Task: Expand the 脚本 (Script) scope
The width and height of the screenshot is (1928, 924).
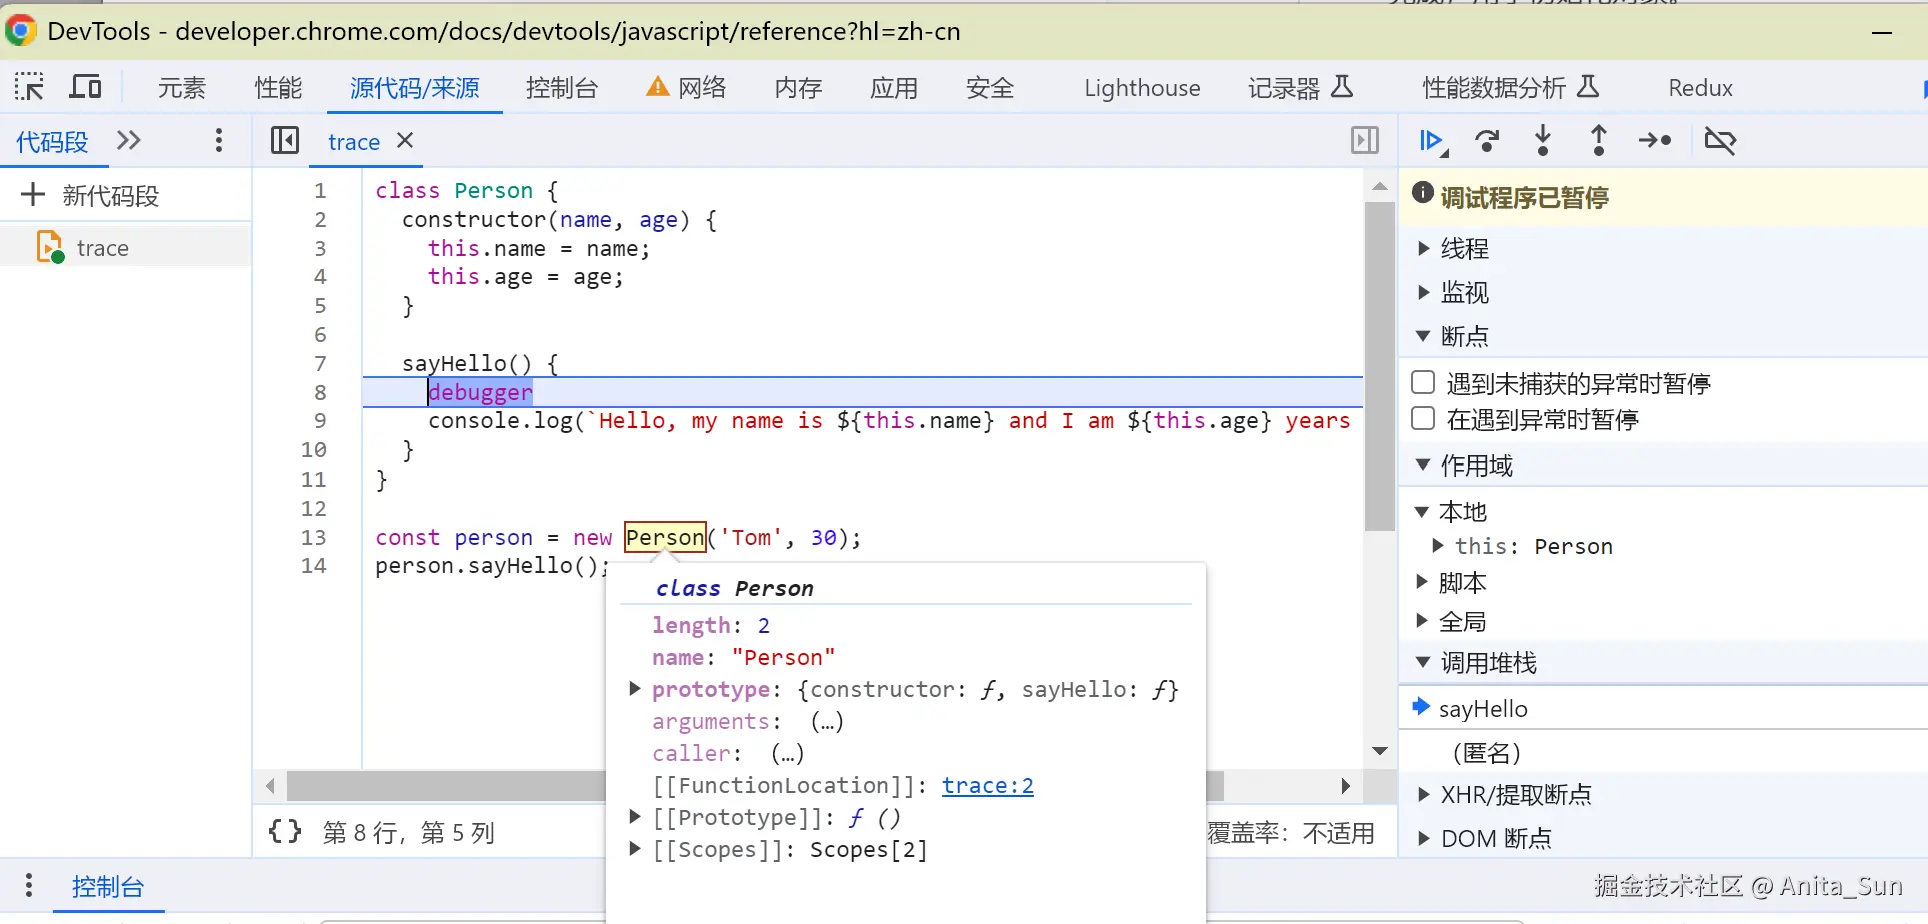Action: pyautogui.click(x=1422, y=581)
